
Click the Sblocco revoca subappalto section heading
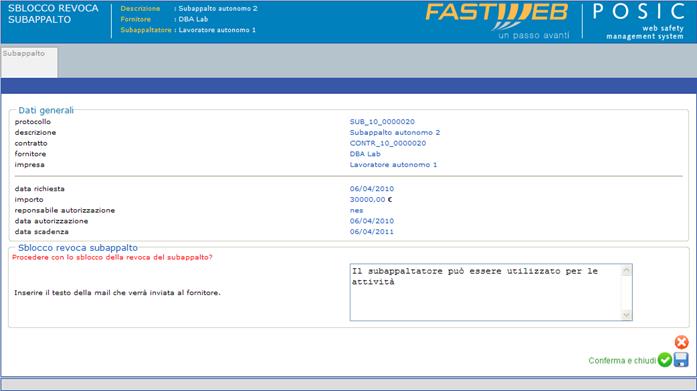78,247
